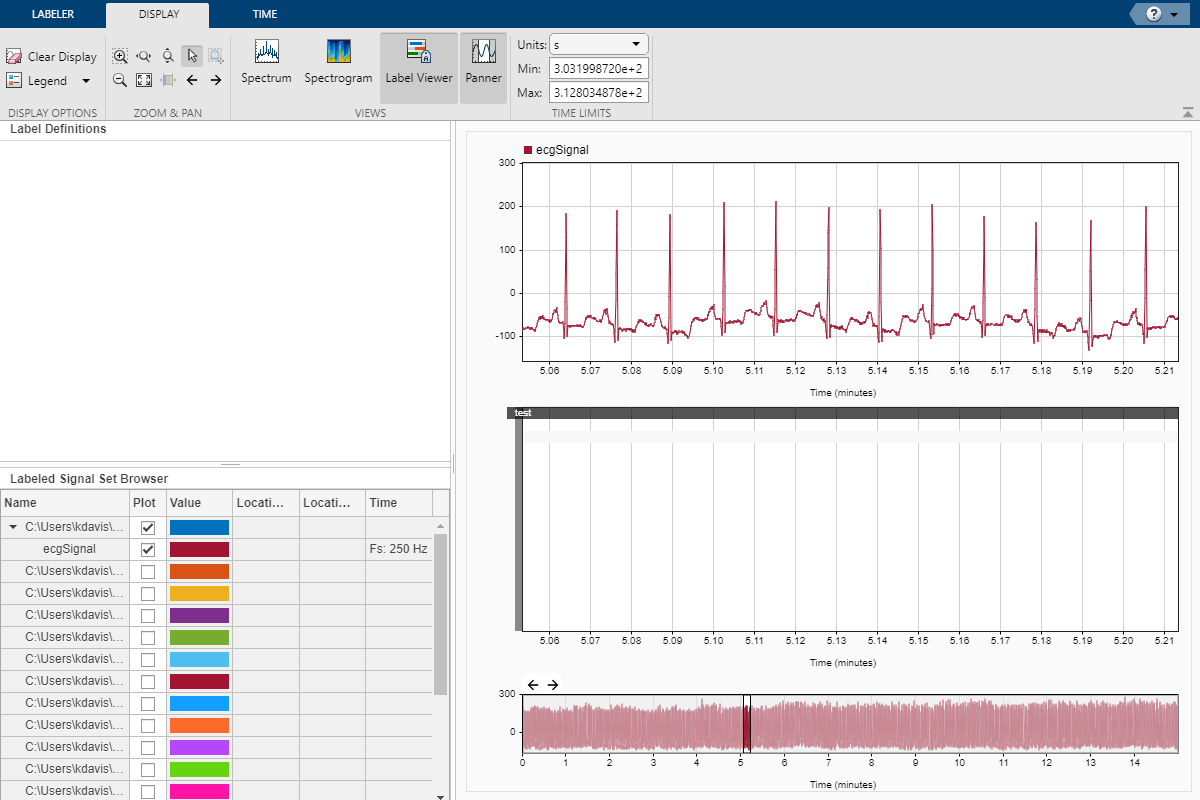Click the help question mark button

1156,14
